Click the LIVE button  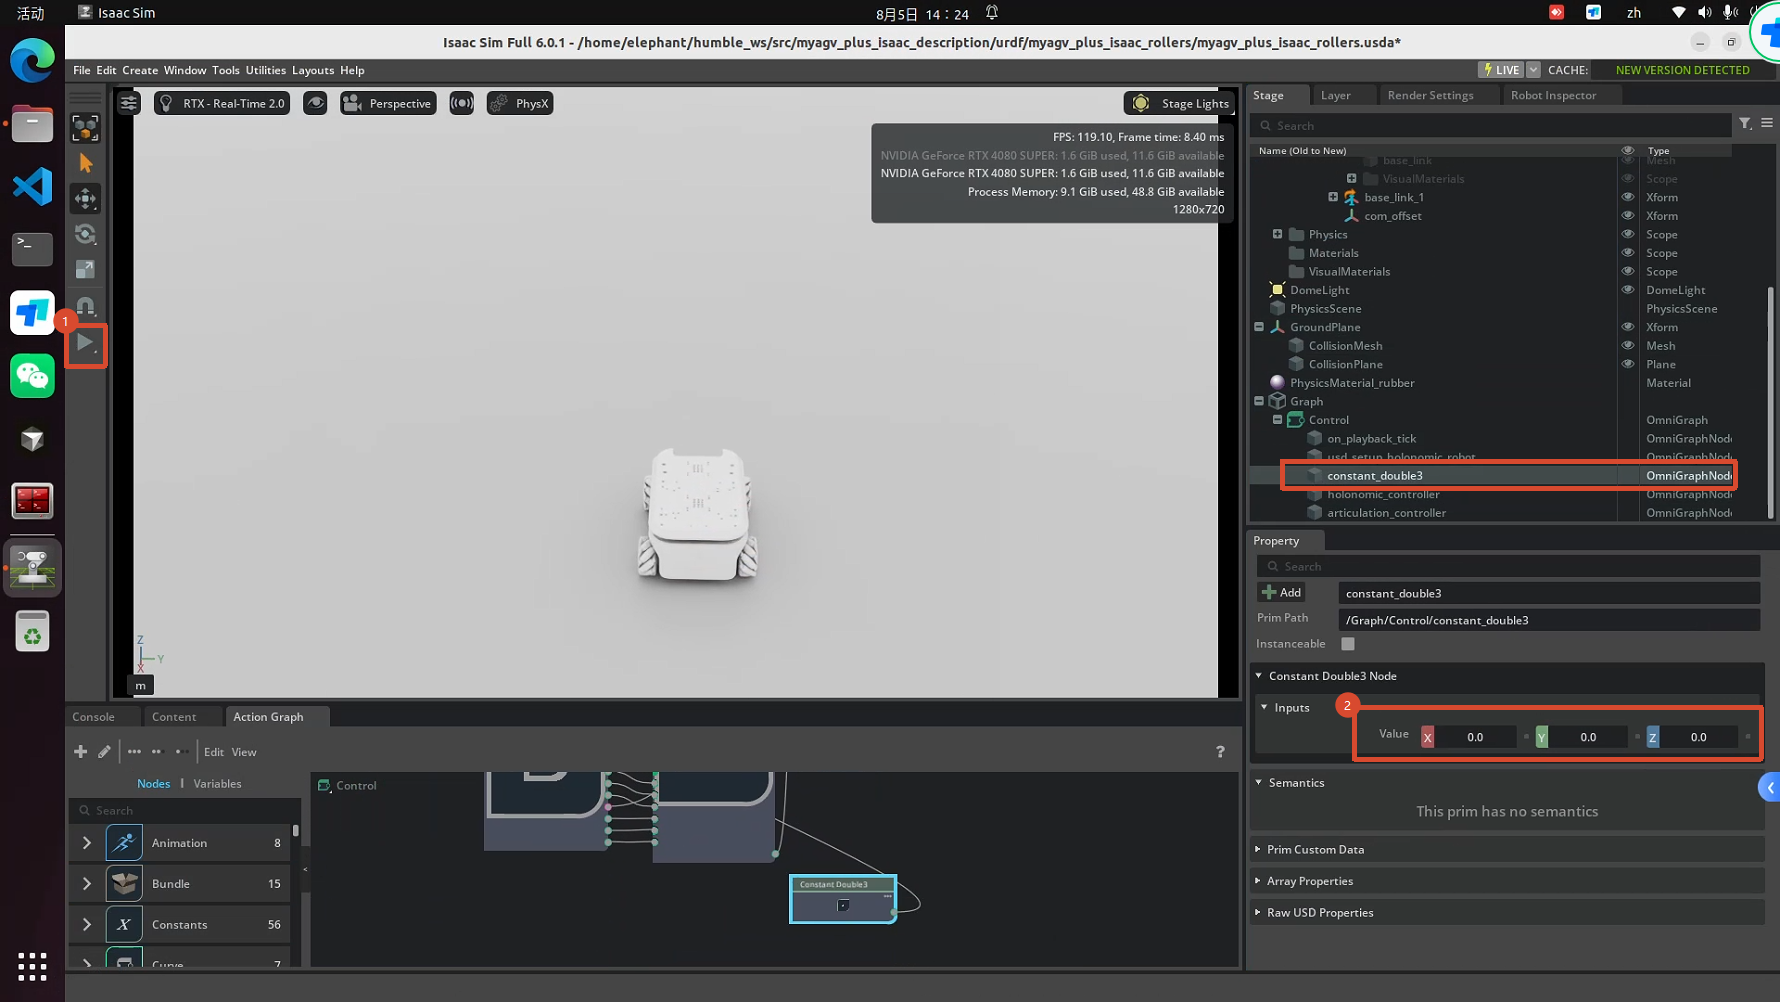1500,70
